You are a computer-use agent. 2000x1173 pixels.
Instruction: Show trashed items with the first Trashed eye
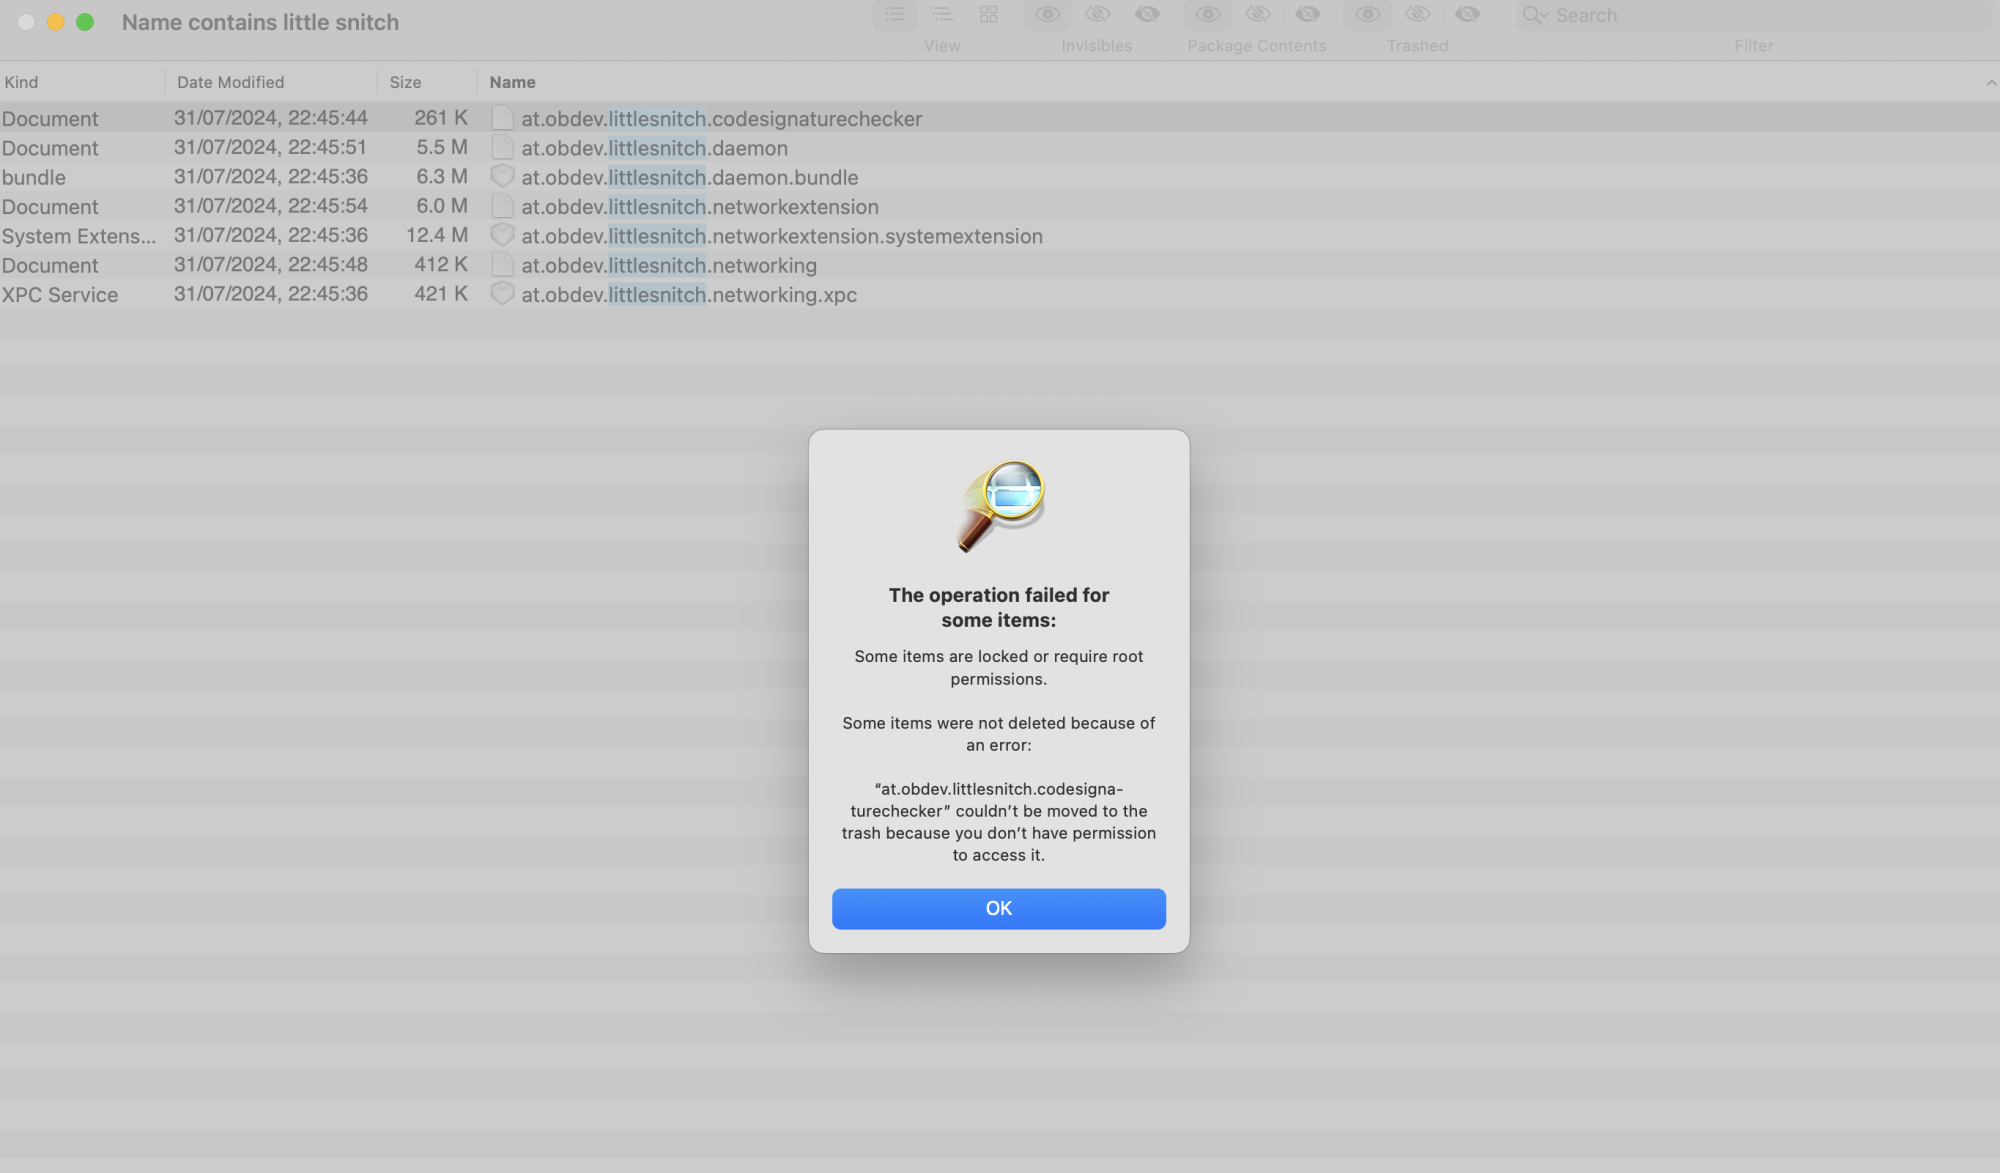(x=1367, y=15)
